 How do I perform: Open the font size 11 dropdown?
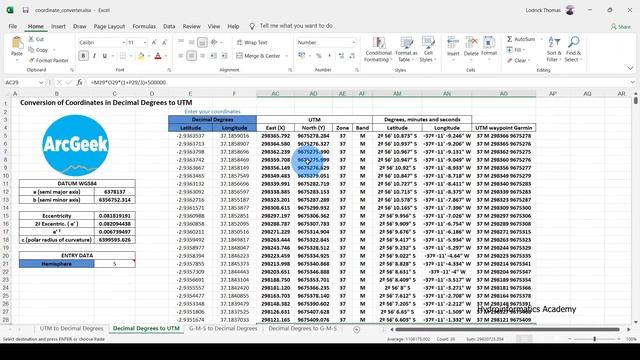pyautogui.click(x=144, y=42)
